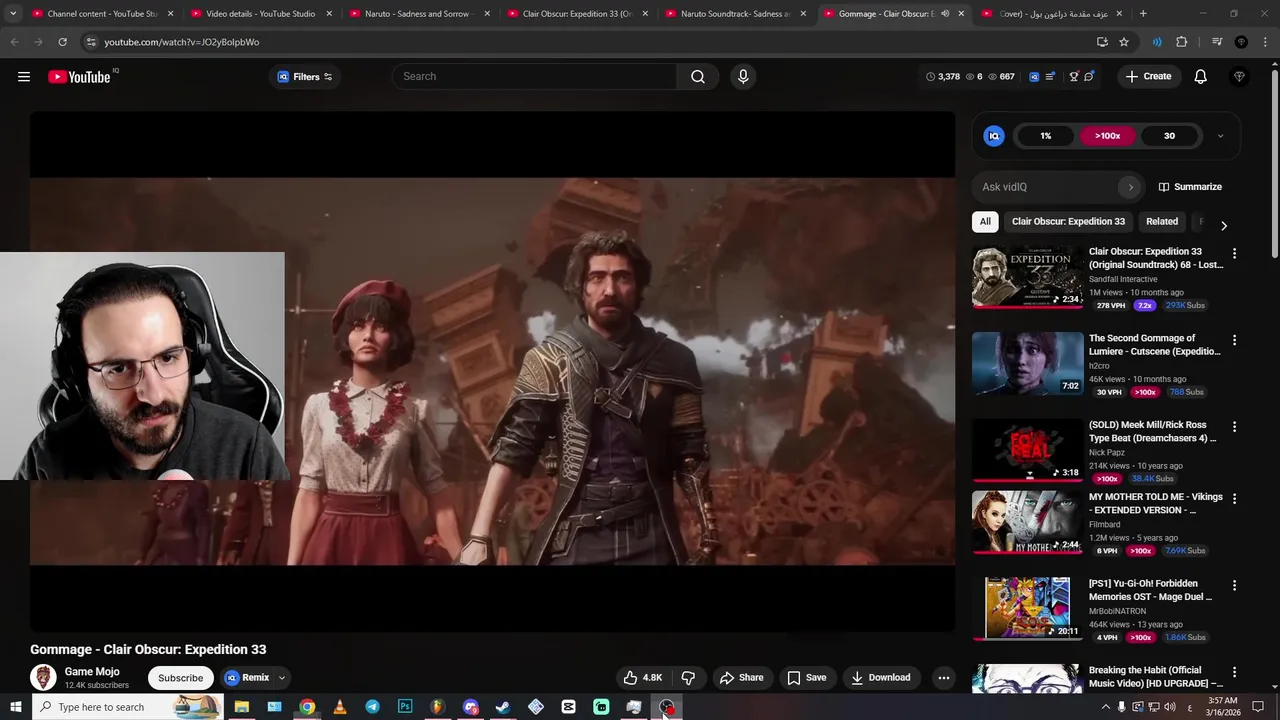1280x720 pixels.
Task: Open the tab search dropdown in Chrome
Action: point(13,14)
